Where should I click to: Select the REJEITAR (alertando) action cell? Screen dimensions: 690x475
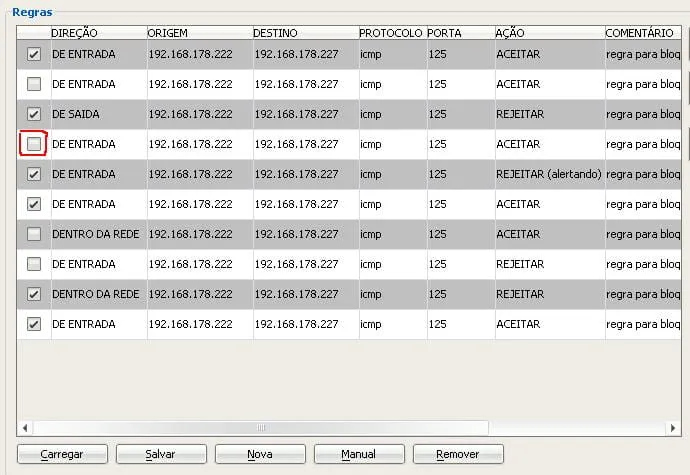pyautogui.click(x=549, y=174)
